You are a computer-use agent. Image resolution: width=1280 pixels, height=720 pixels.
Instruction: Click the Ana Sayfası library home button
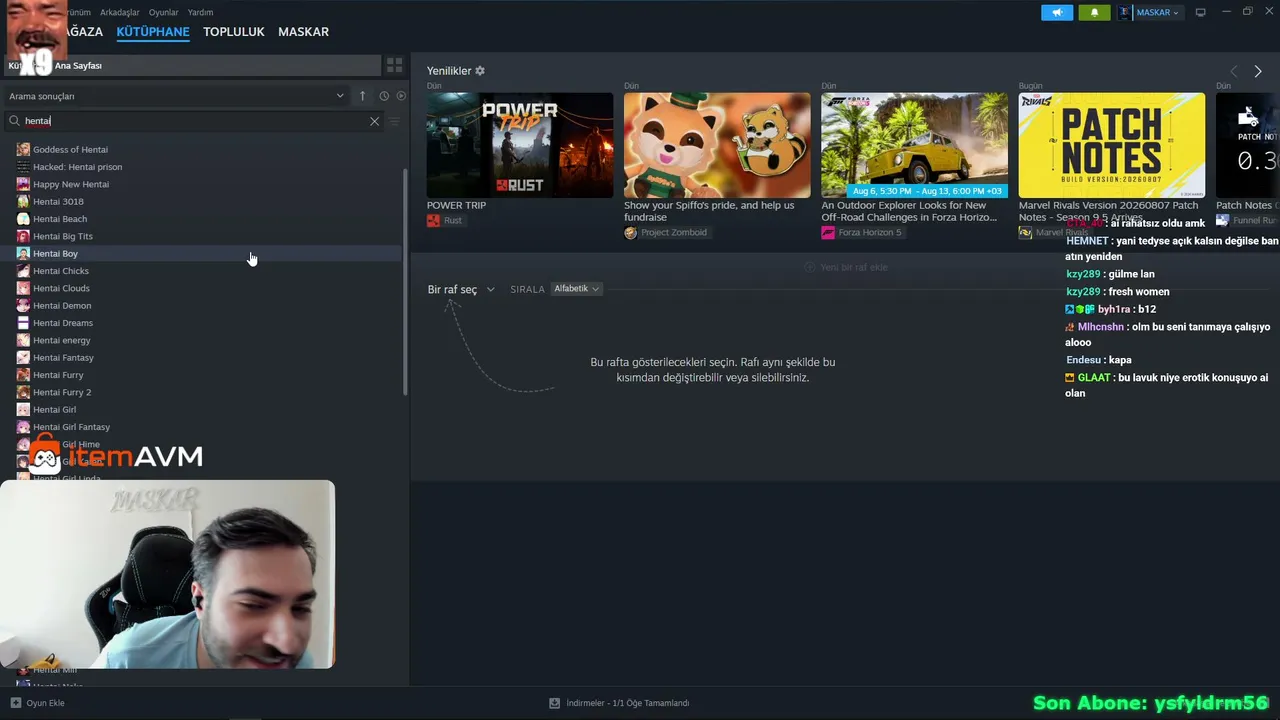[192, 65]
